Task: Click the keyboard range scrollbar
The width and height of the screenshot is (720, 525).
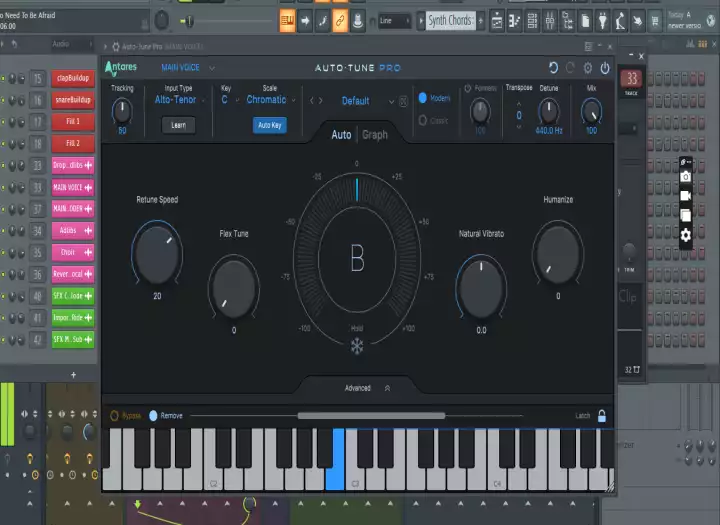Action: (371, 416)
